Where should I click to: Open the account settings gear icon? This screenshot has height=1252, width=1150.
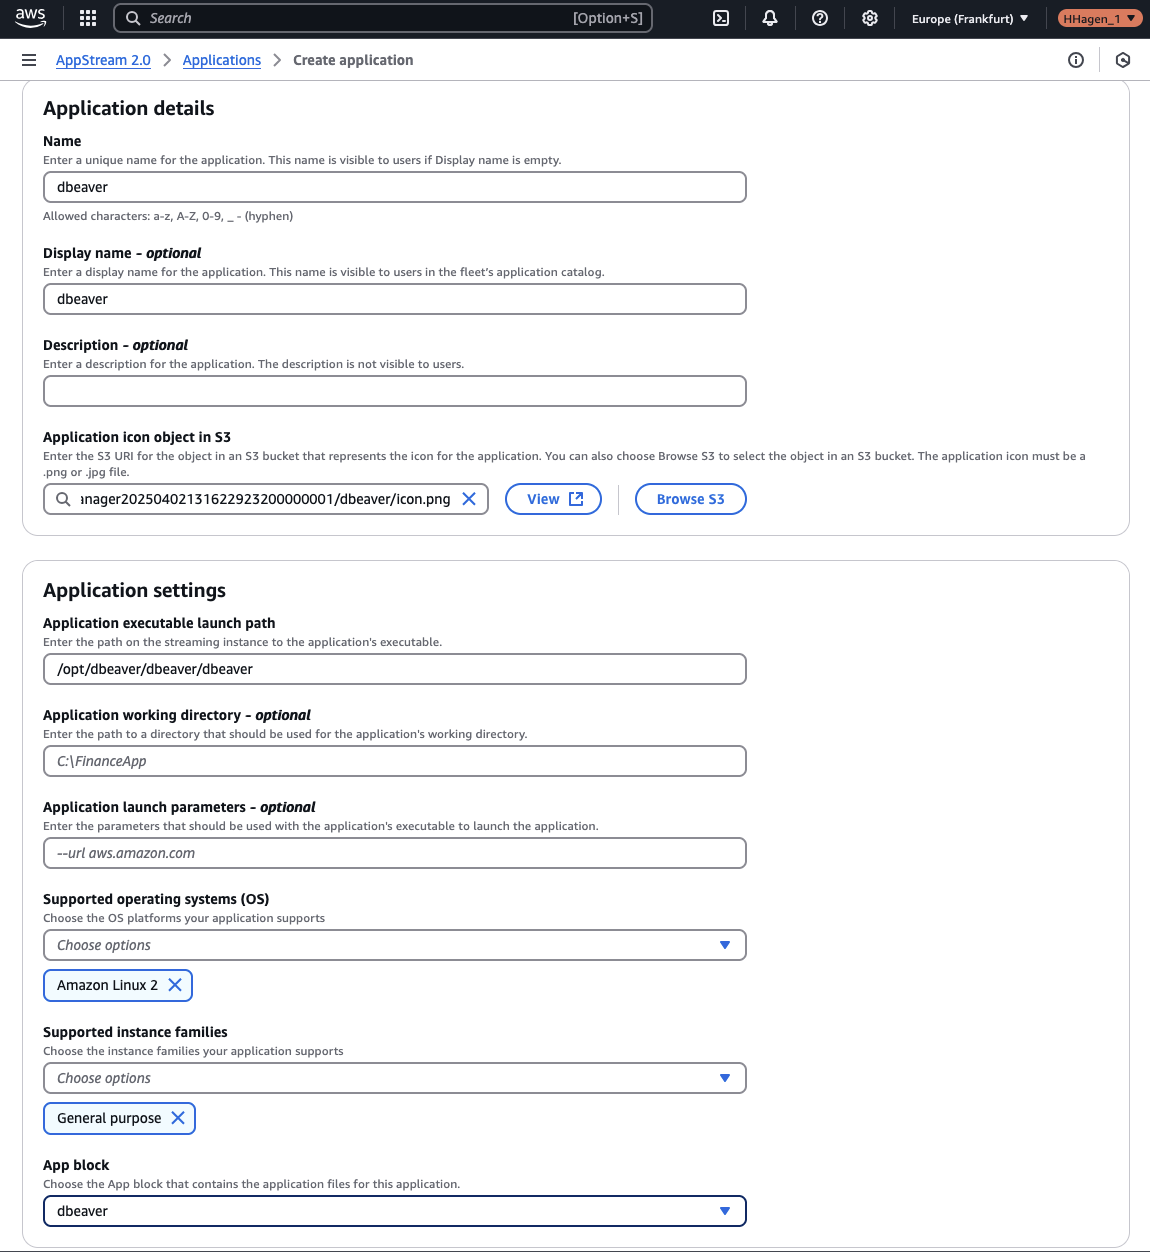click(869, 18)
